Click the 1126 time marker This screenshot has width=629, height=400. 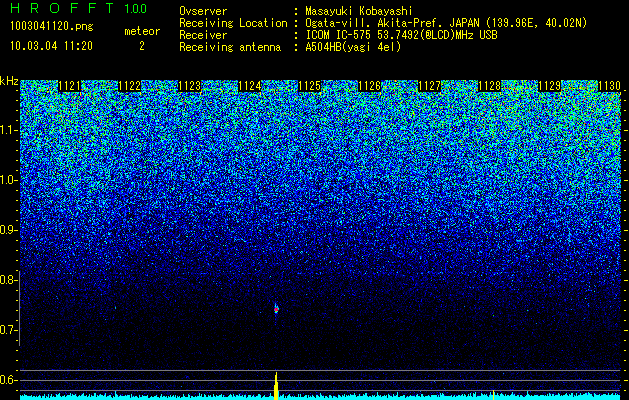coord(369,86)
